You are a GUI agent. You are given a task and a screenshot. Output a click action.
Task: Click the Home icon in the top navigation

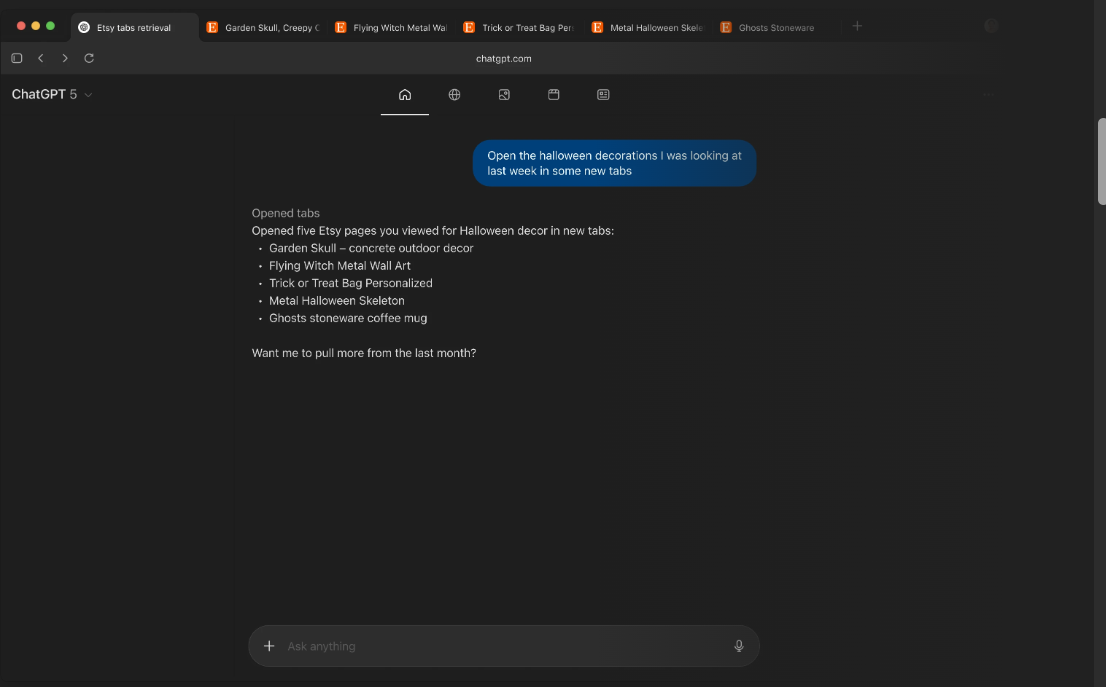tap(405, 95)
